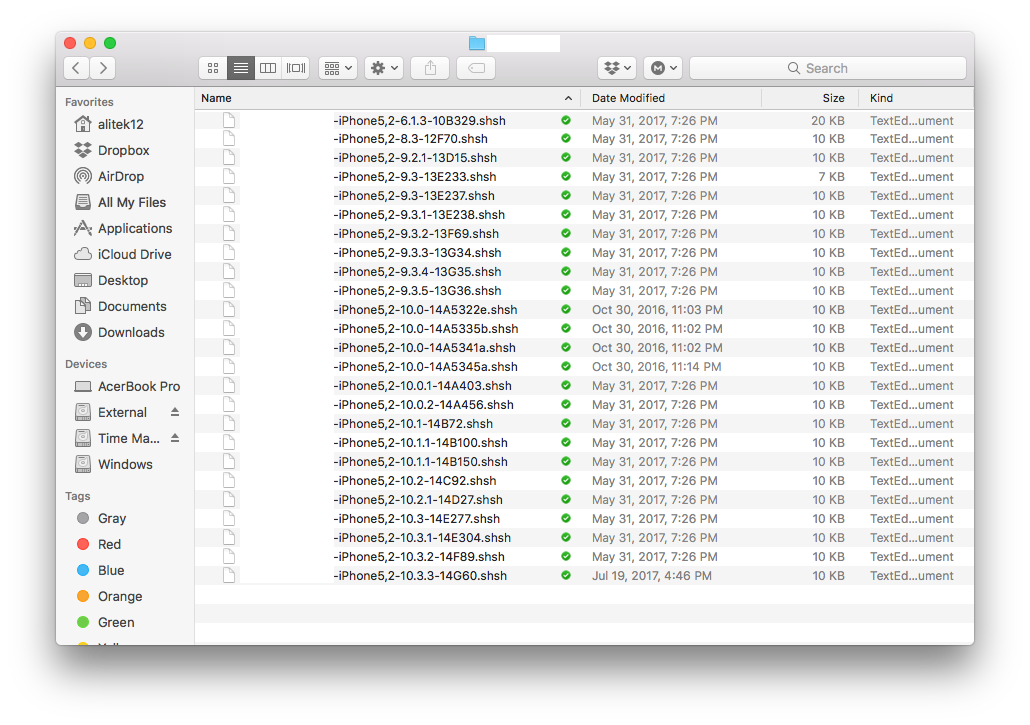Switch to Cover Flow view
1030x725 pixels.
(x=296, y=68)
